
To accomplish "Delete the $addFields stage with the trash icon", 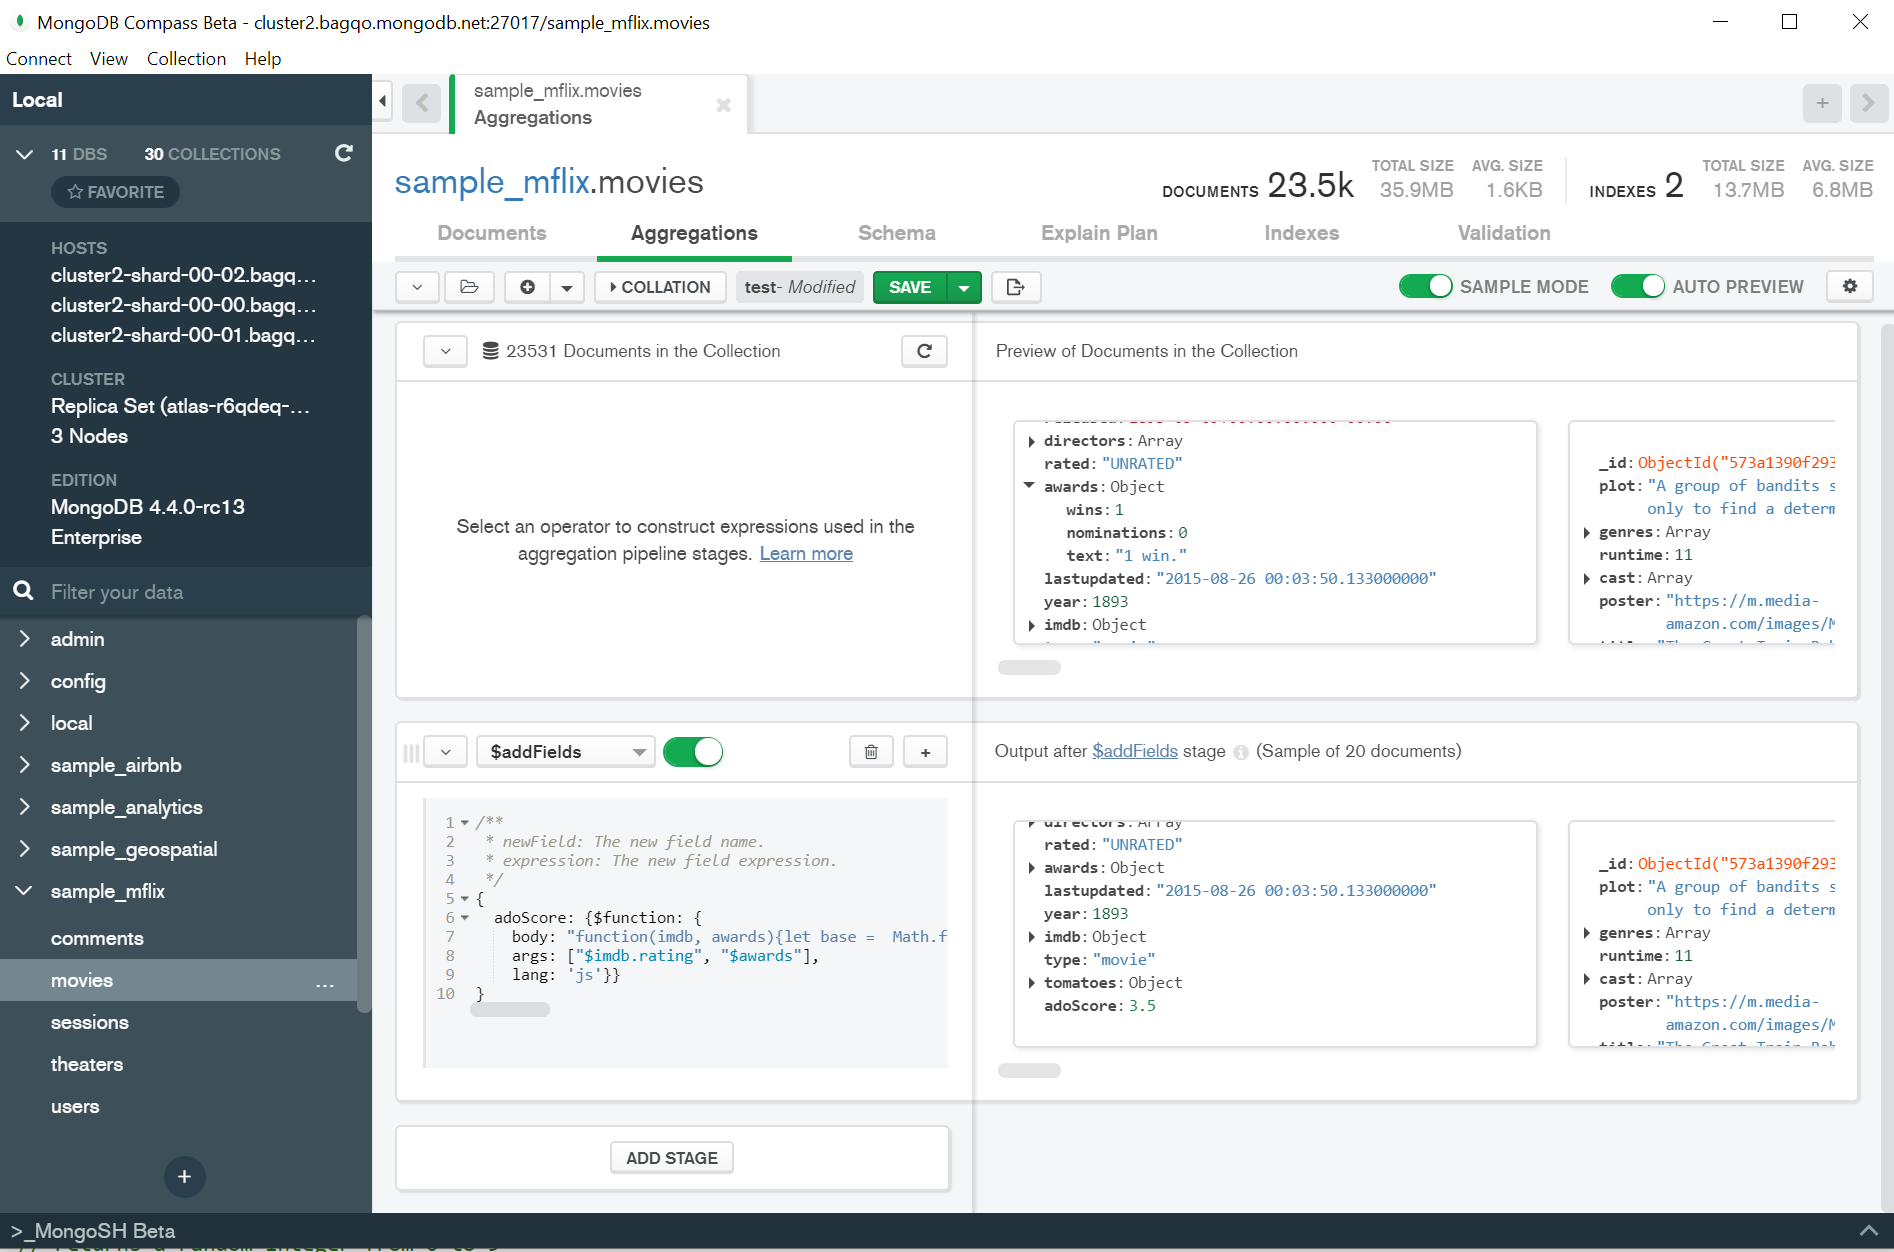I will pos(871,752).
